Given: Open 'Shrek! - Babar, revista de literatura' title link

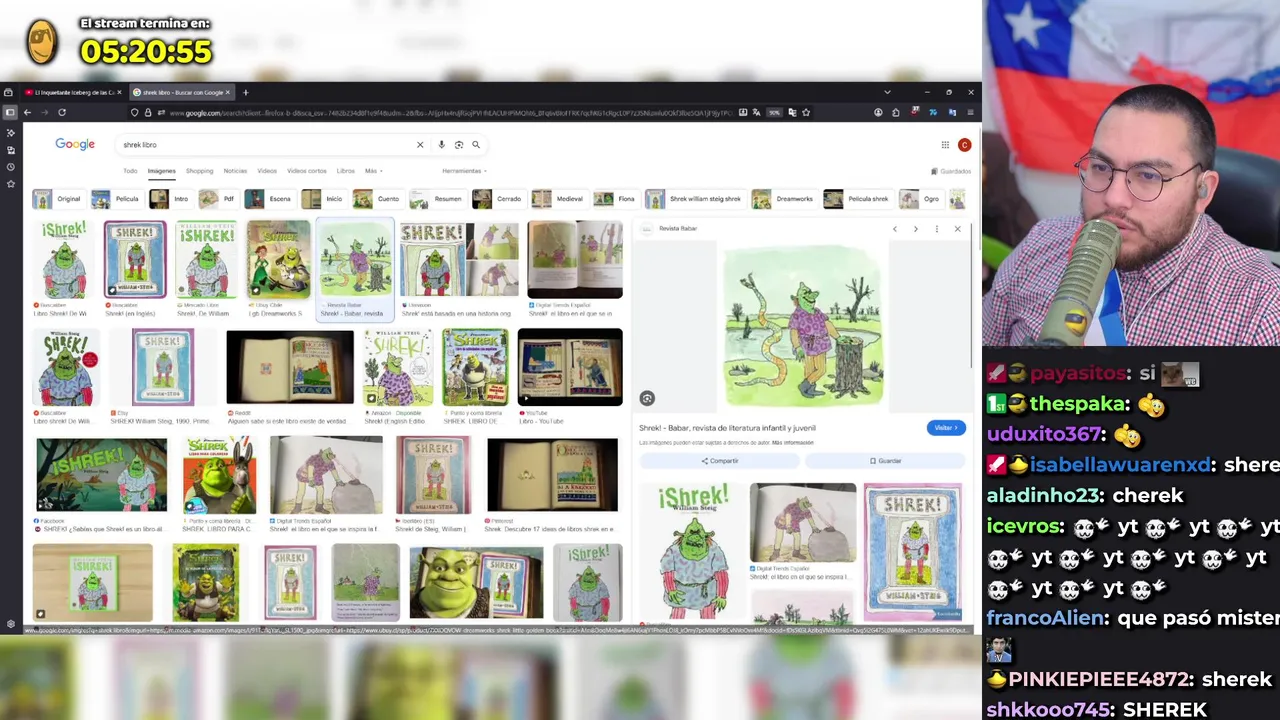Looking at the screenshot, I should point(727,428).
